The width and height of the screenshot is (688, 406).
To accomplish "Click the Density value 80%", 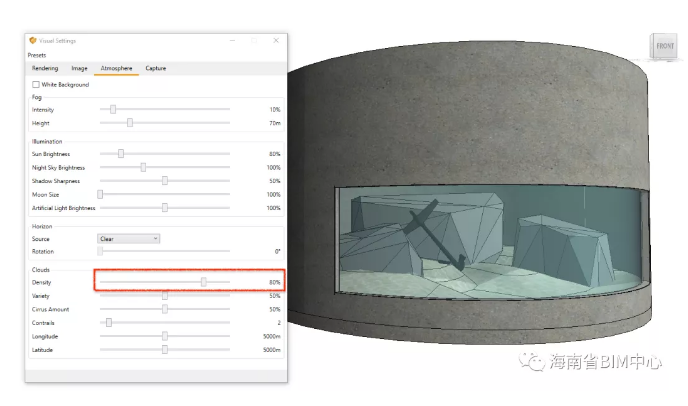I will (275, 283).
